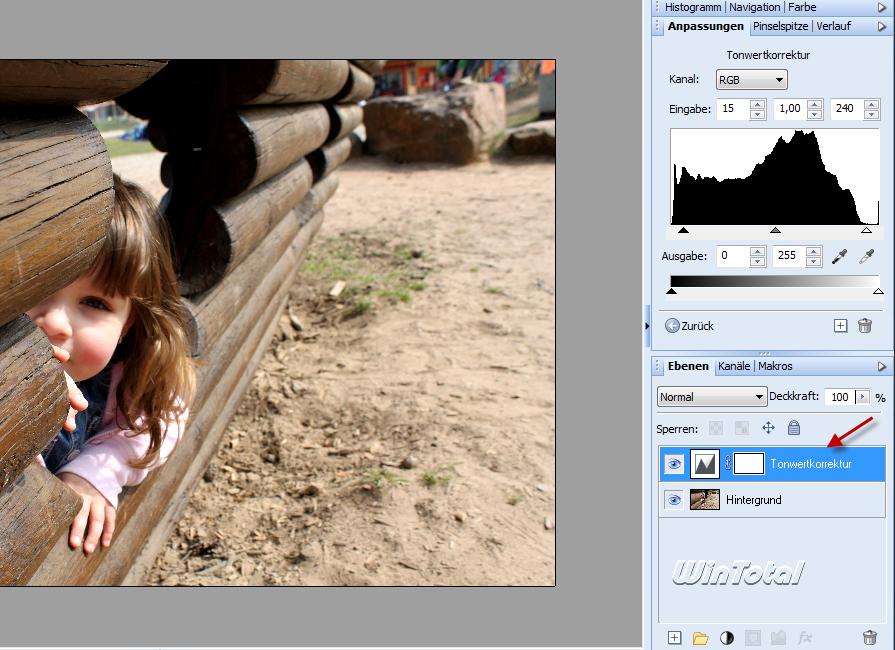Decrease Eingabe shadow value with down arrow
This screenshot has width=895, height=650.
coord(757,114)
